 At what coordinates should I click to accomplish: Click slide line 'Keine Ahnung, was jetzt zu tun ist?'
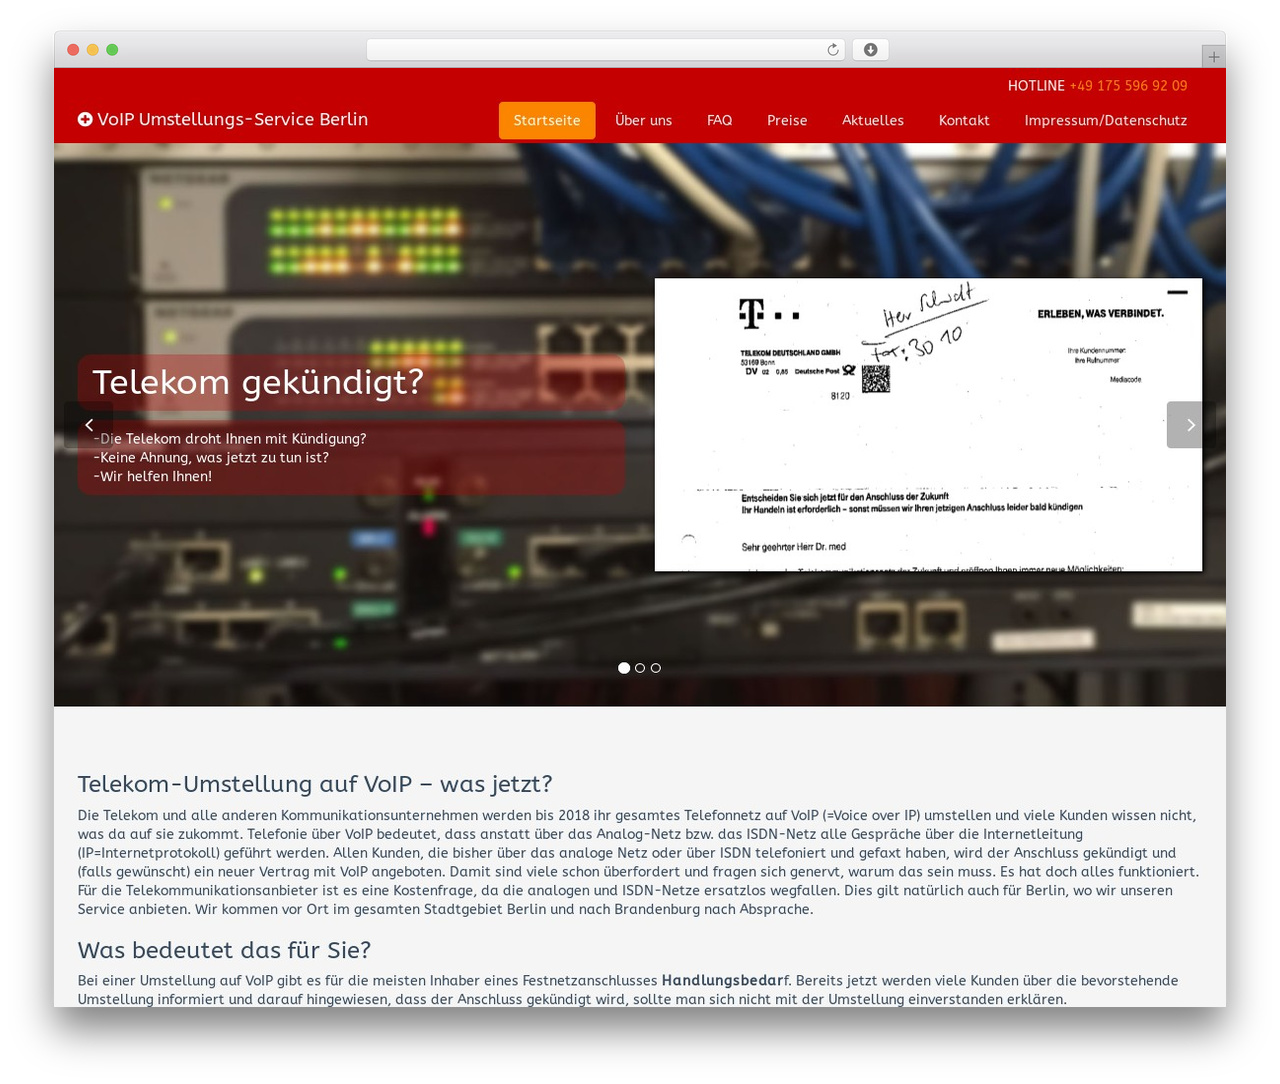click(x=211, y=458)
